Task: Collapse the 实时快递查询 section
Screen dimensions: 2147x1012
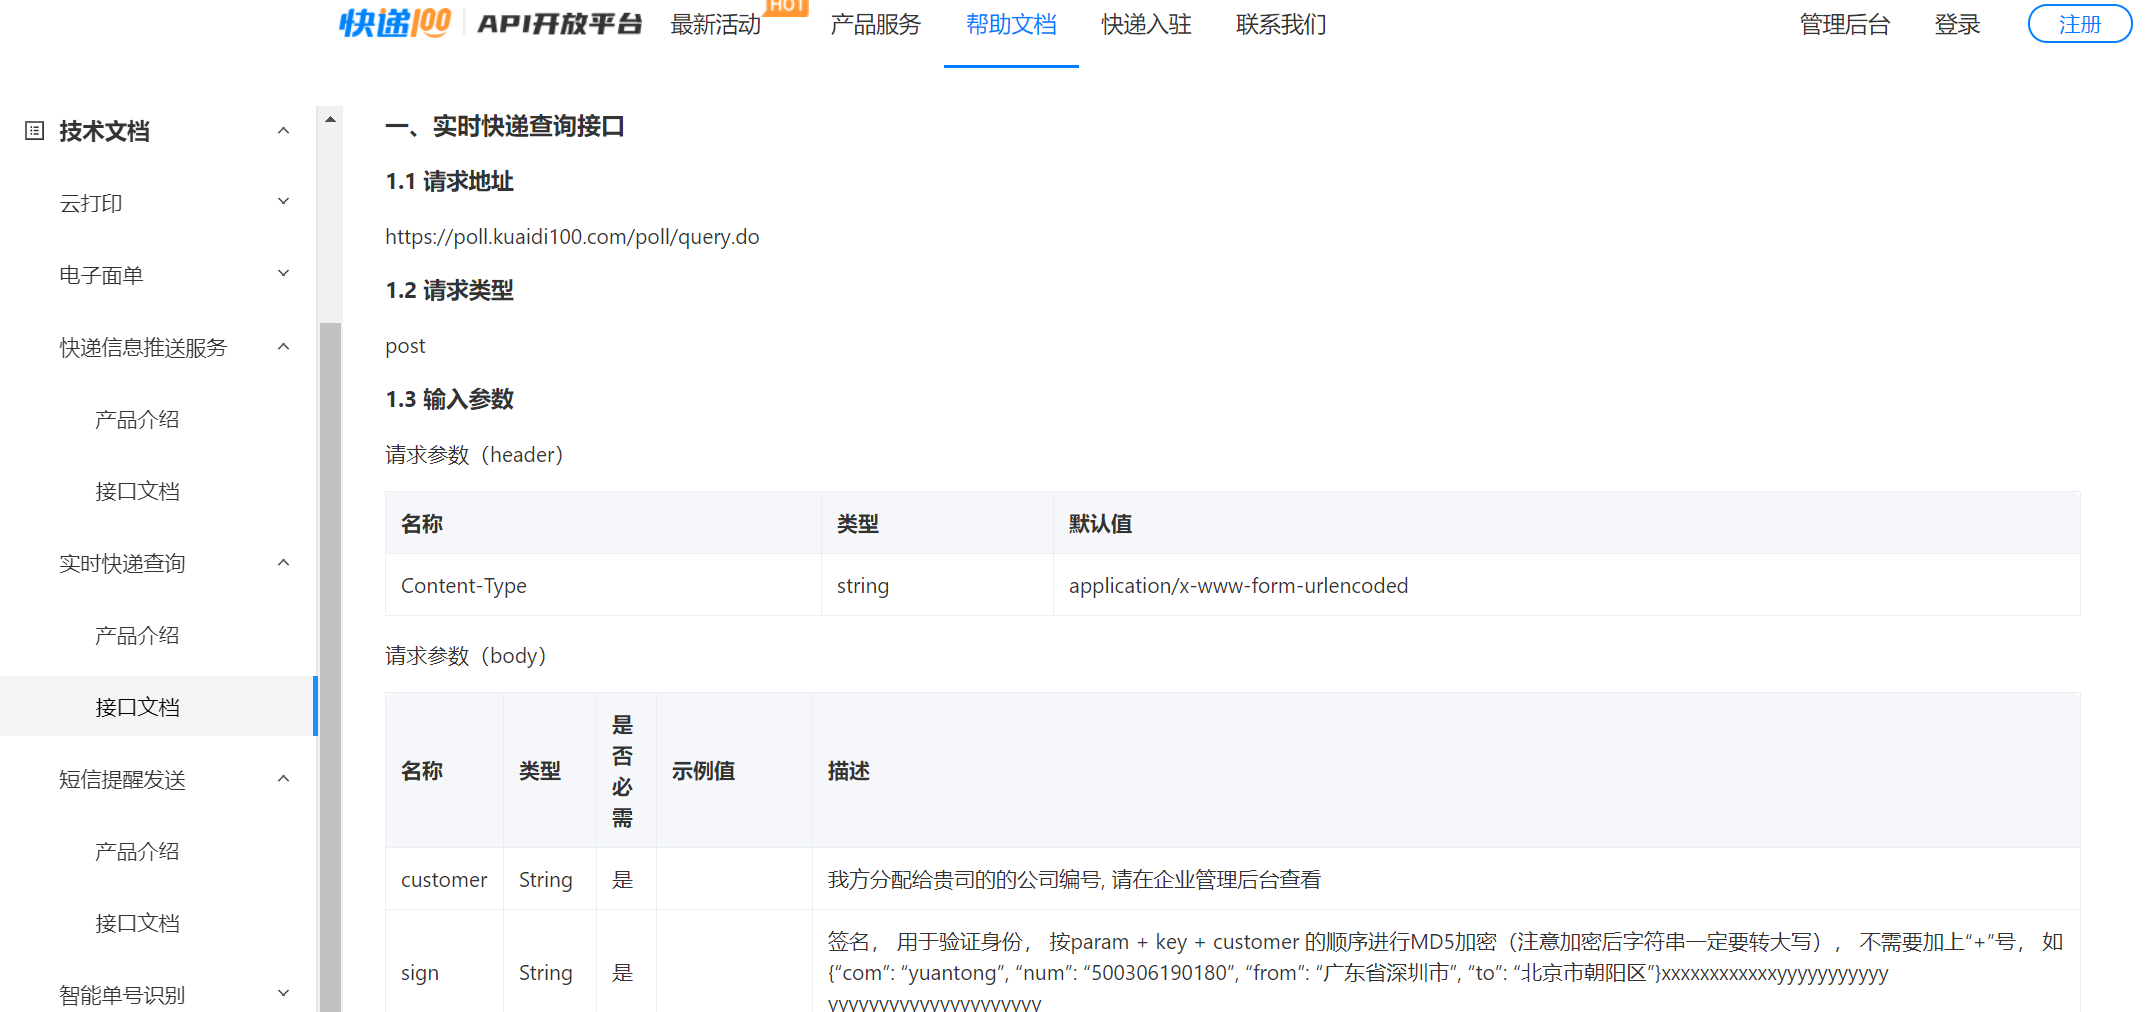Action: tap(283, 562)
